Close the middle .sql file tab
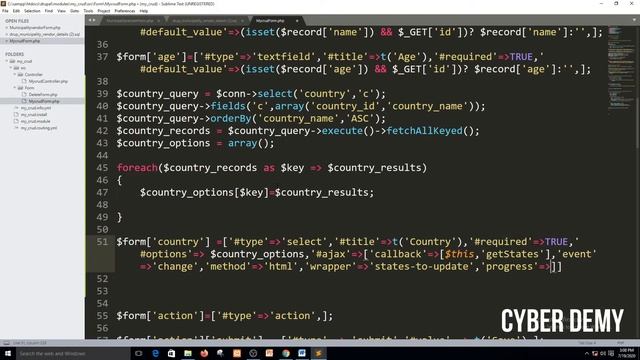Screen dimensions: 640x360 click(242, 21)
